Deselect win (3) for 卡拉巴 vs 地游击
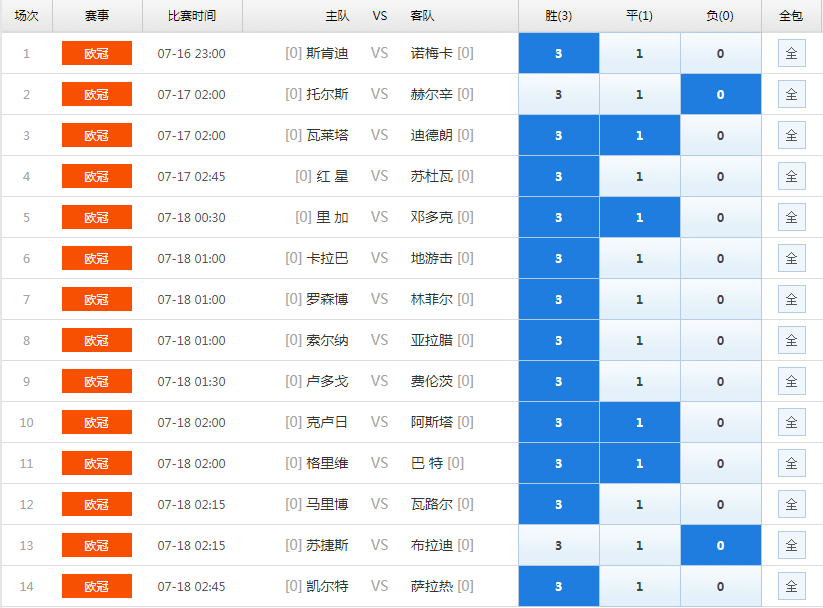 point(559,258)
